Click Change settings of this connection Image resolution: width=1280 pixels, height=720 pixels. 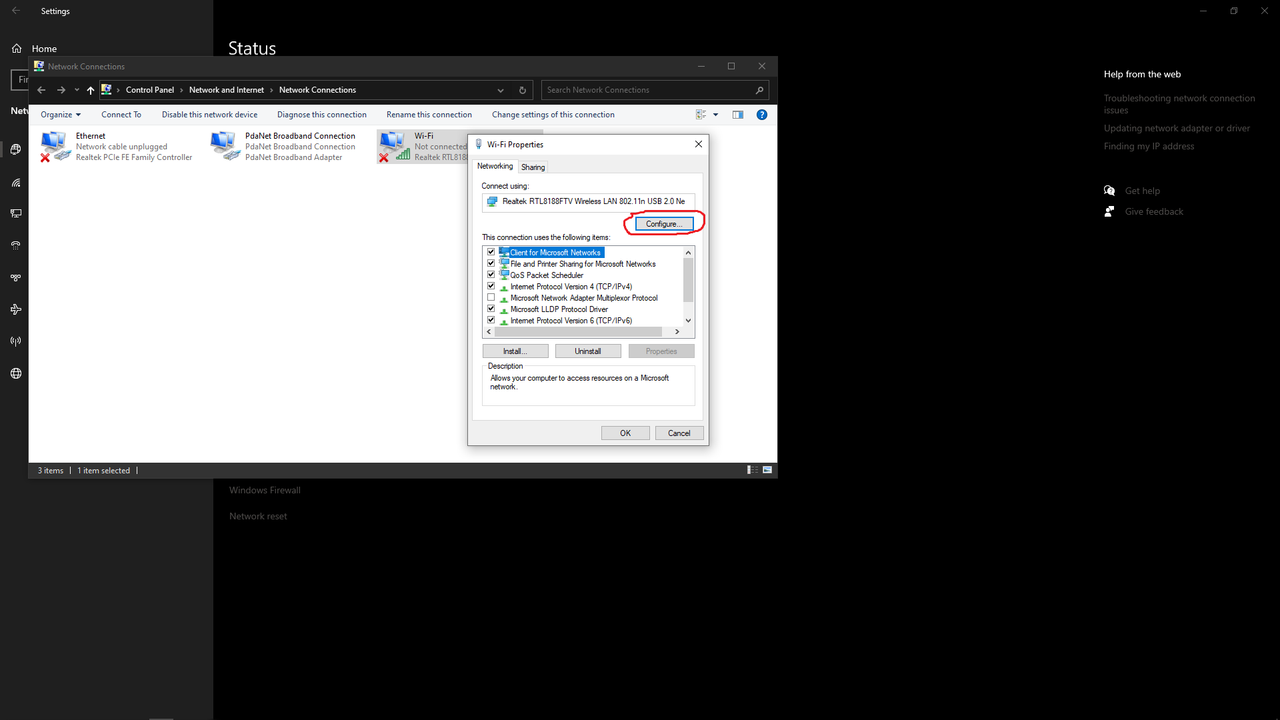pos(553,115)
